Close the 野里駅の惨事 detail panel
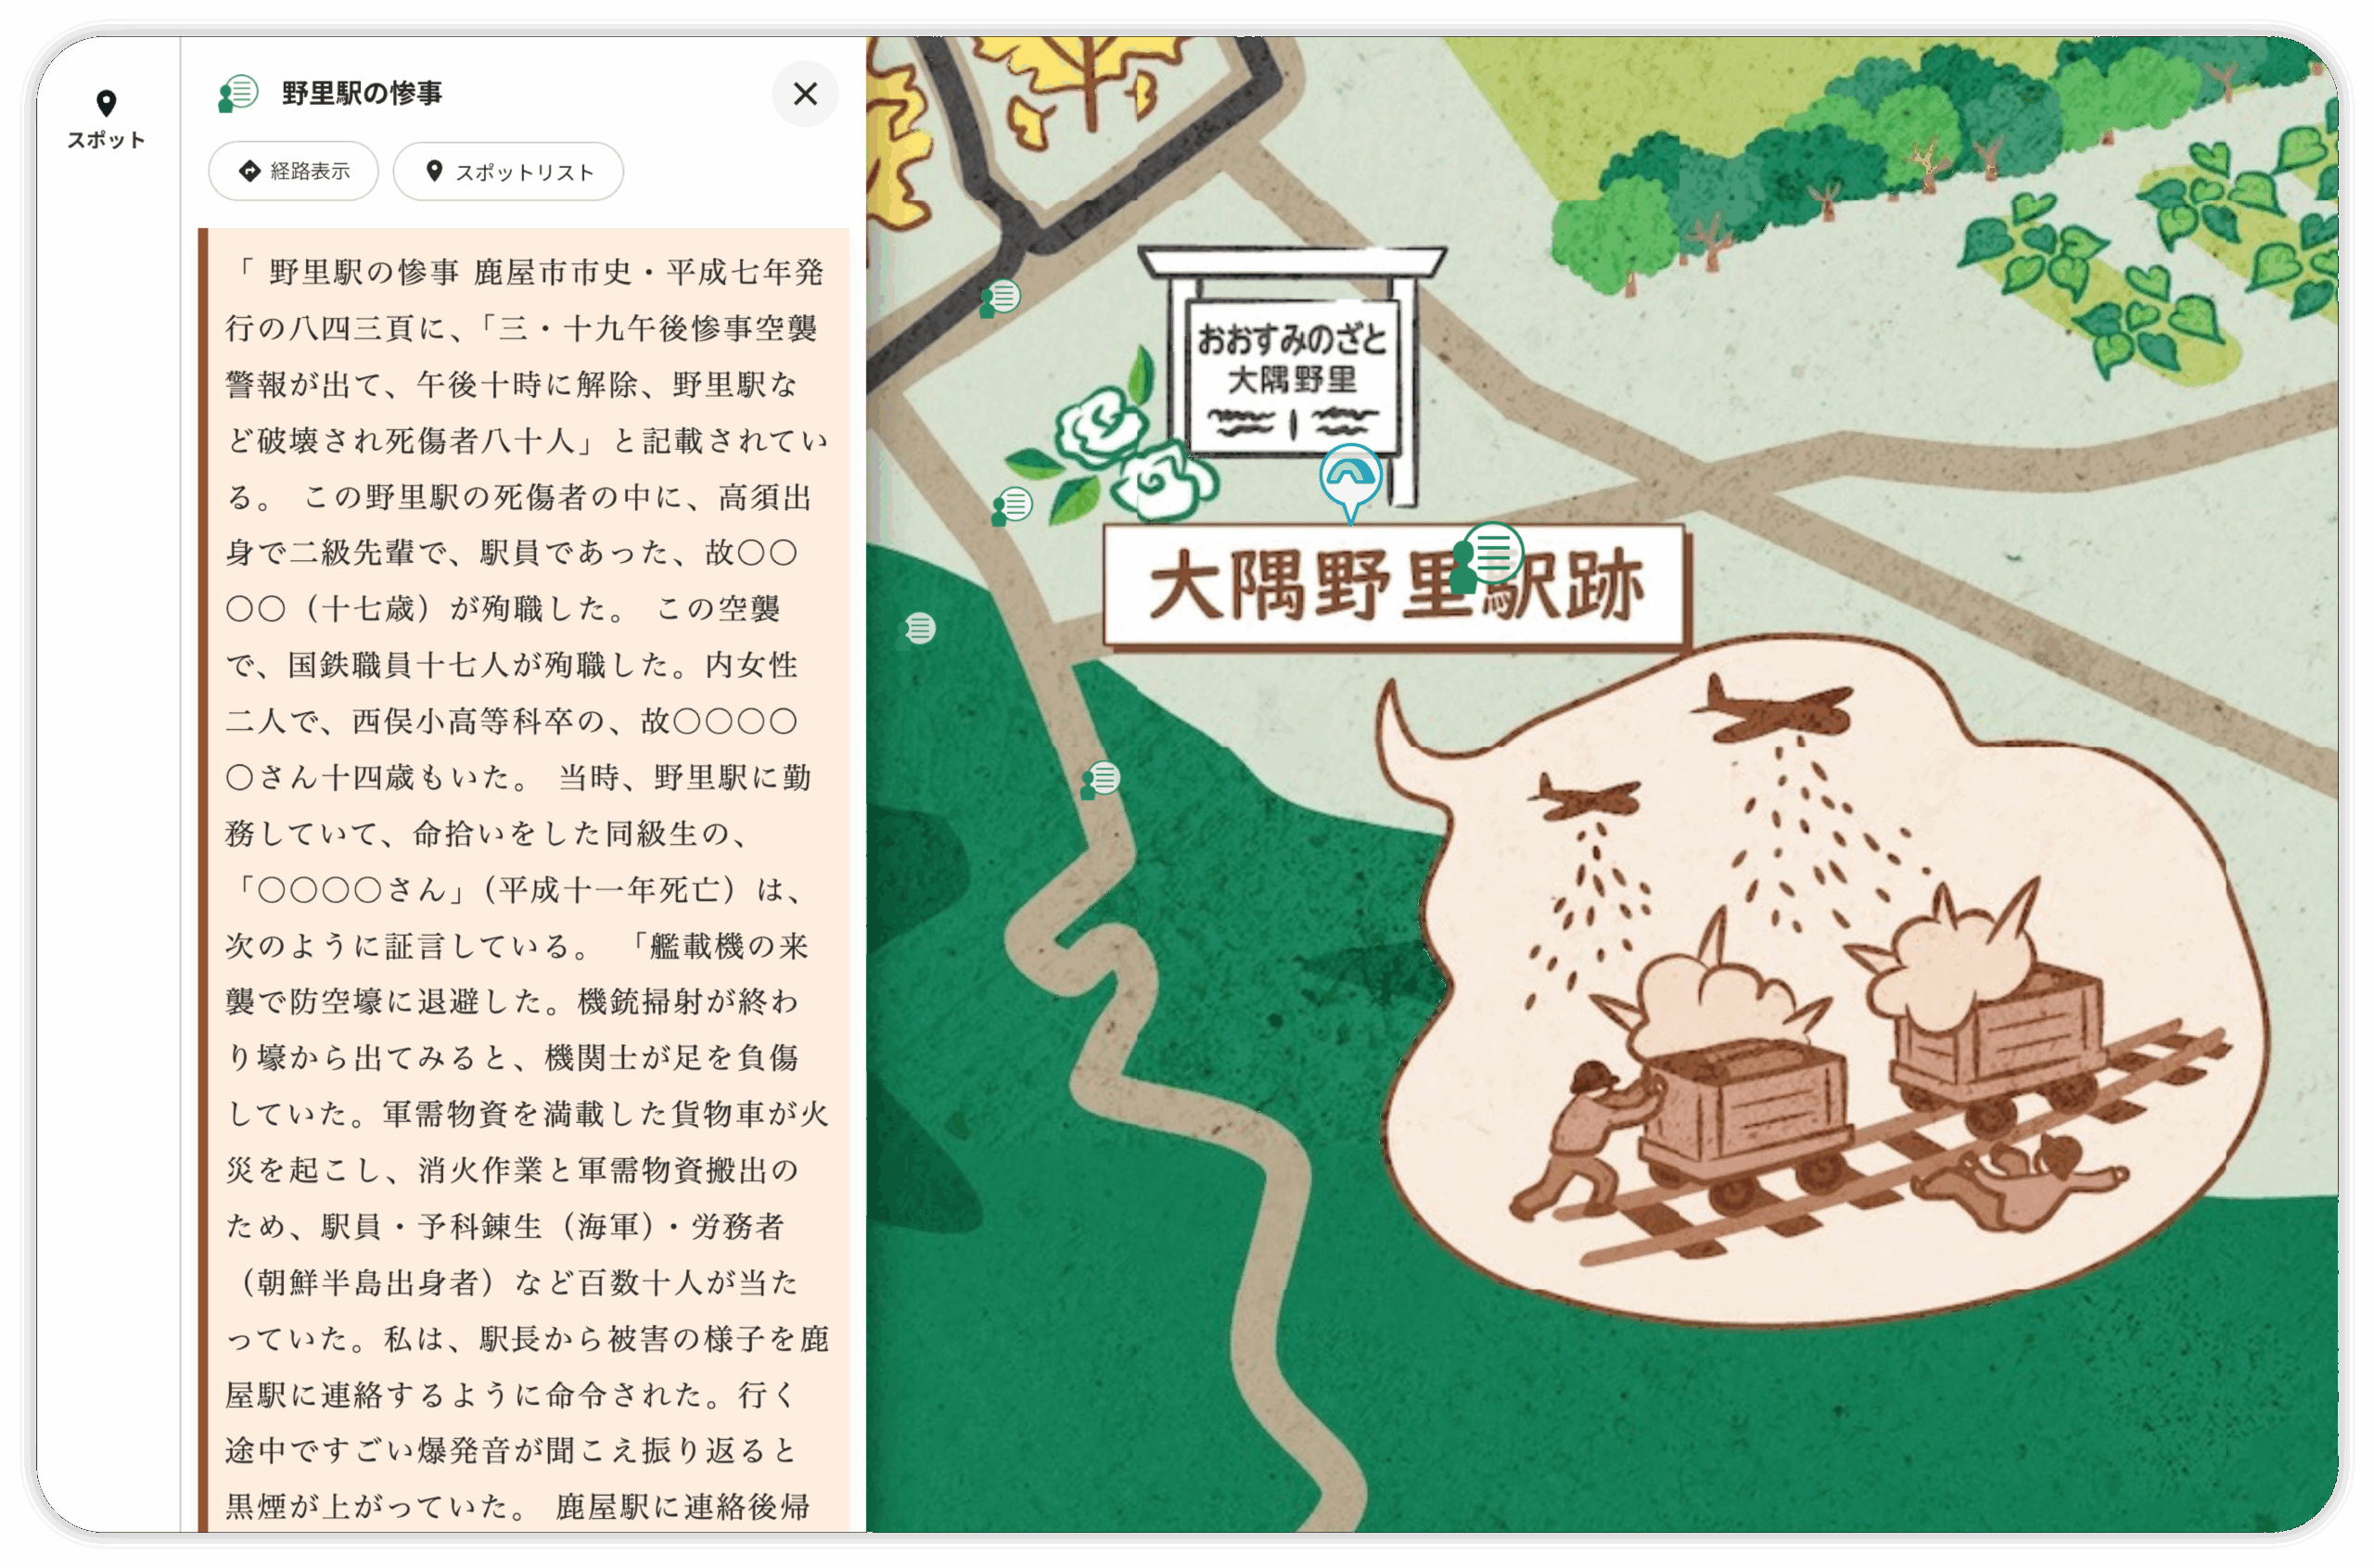The height and width of the screenshot is (1568, 2374). 806,95
